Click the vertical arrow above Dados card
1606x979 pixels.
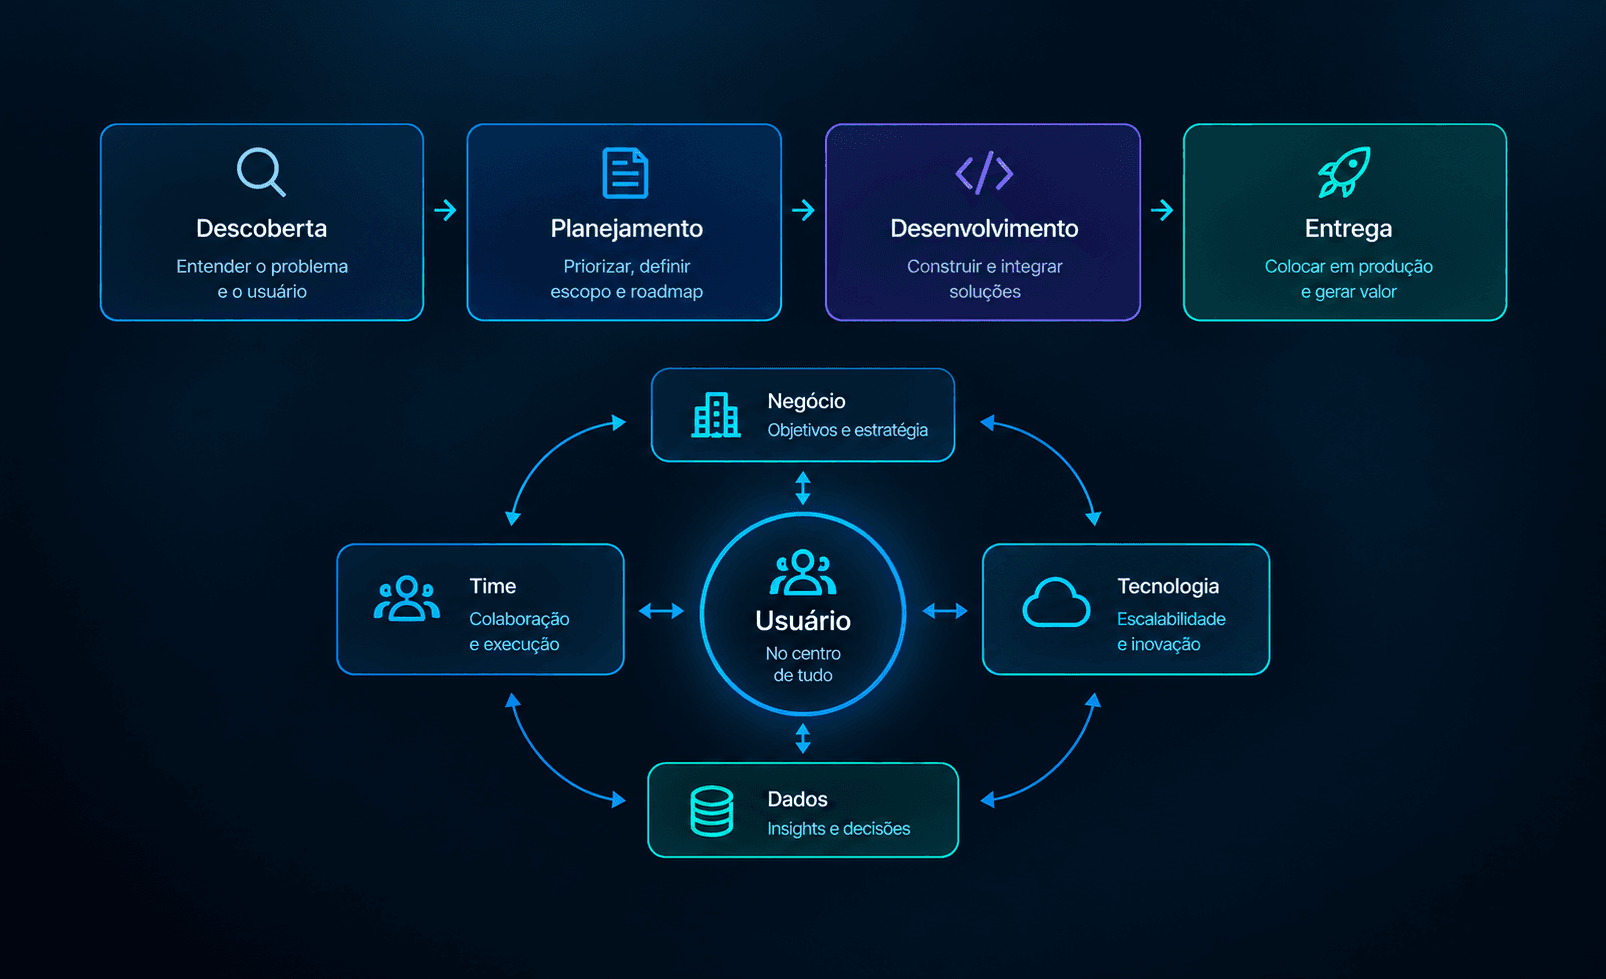pyautogui.click(x=803, y=739)
